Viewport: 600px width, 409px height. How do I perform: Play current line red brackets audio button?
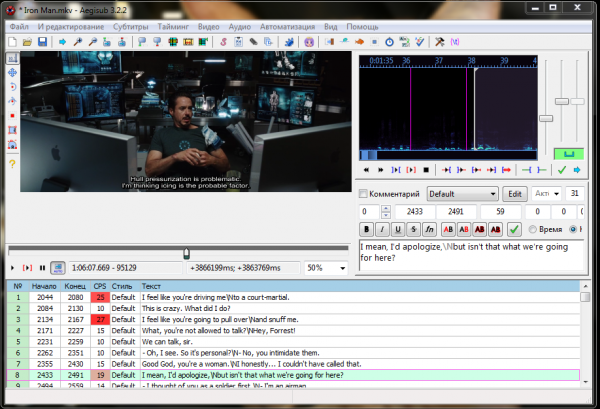pos(411,170)
